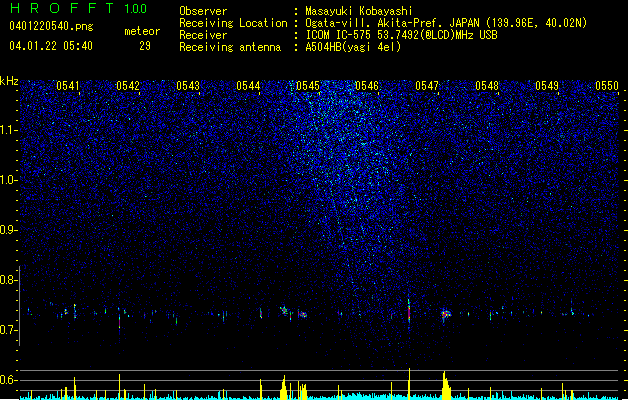Select observer name Masayuki Kobayashi
The height and width of the screenshot is (400, 629).
(359, 11)
